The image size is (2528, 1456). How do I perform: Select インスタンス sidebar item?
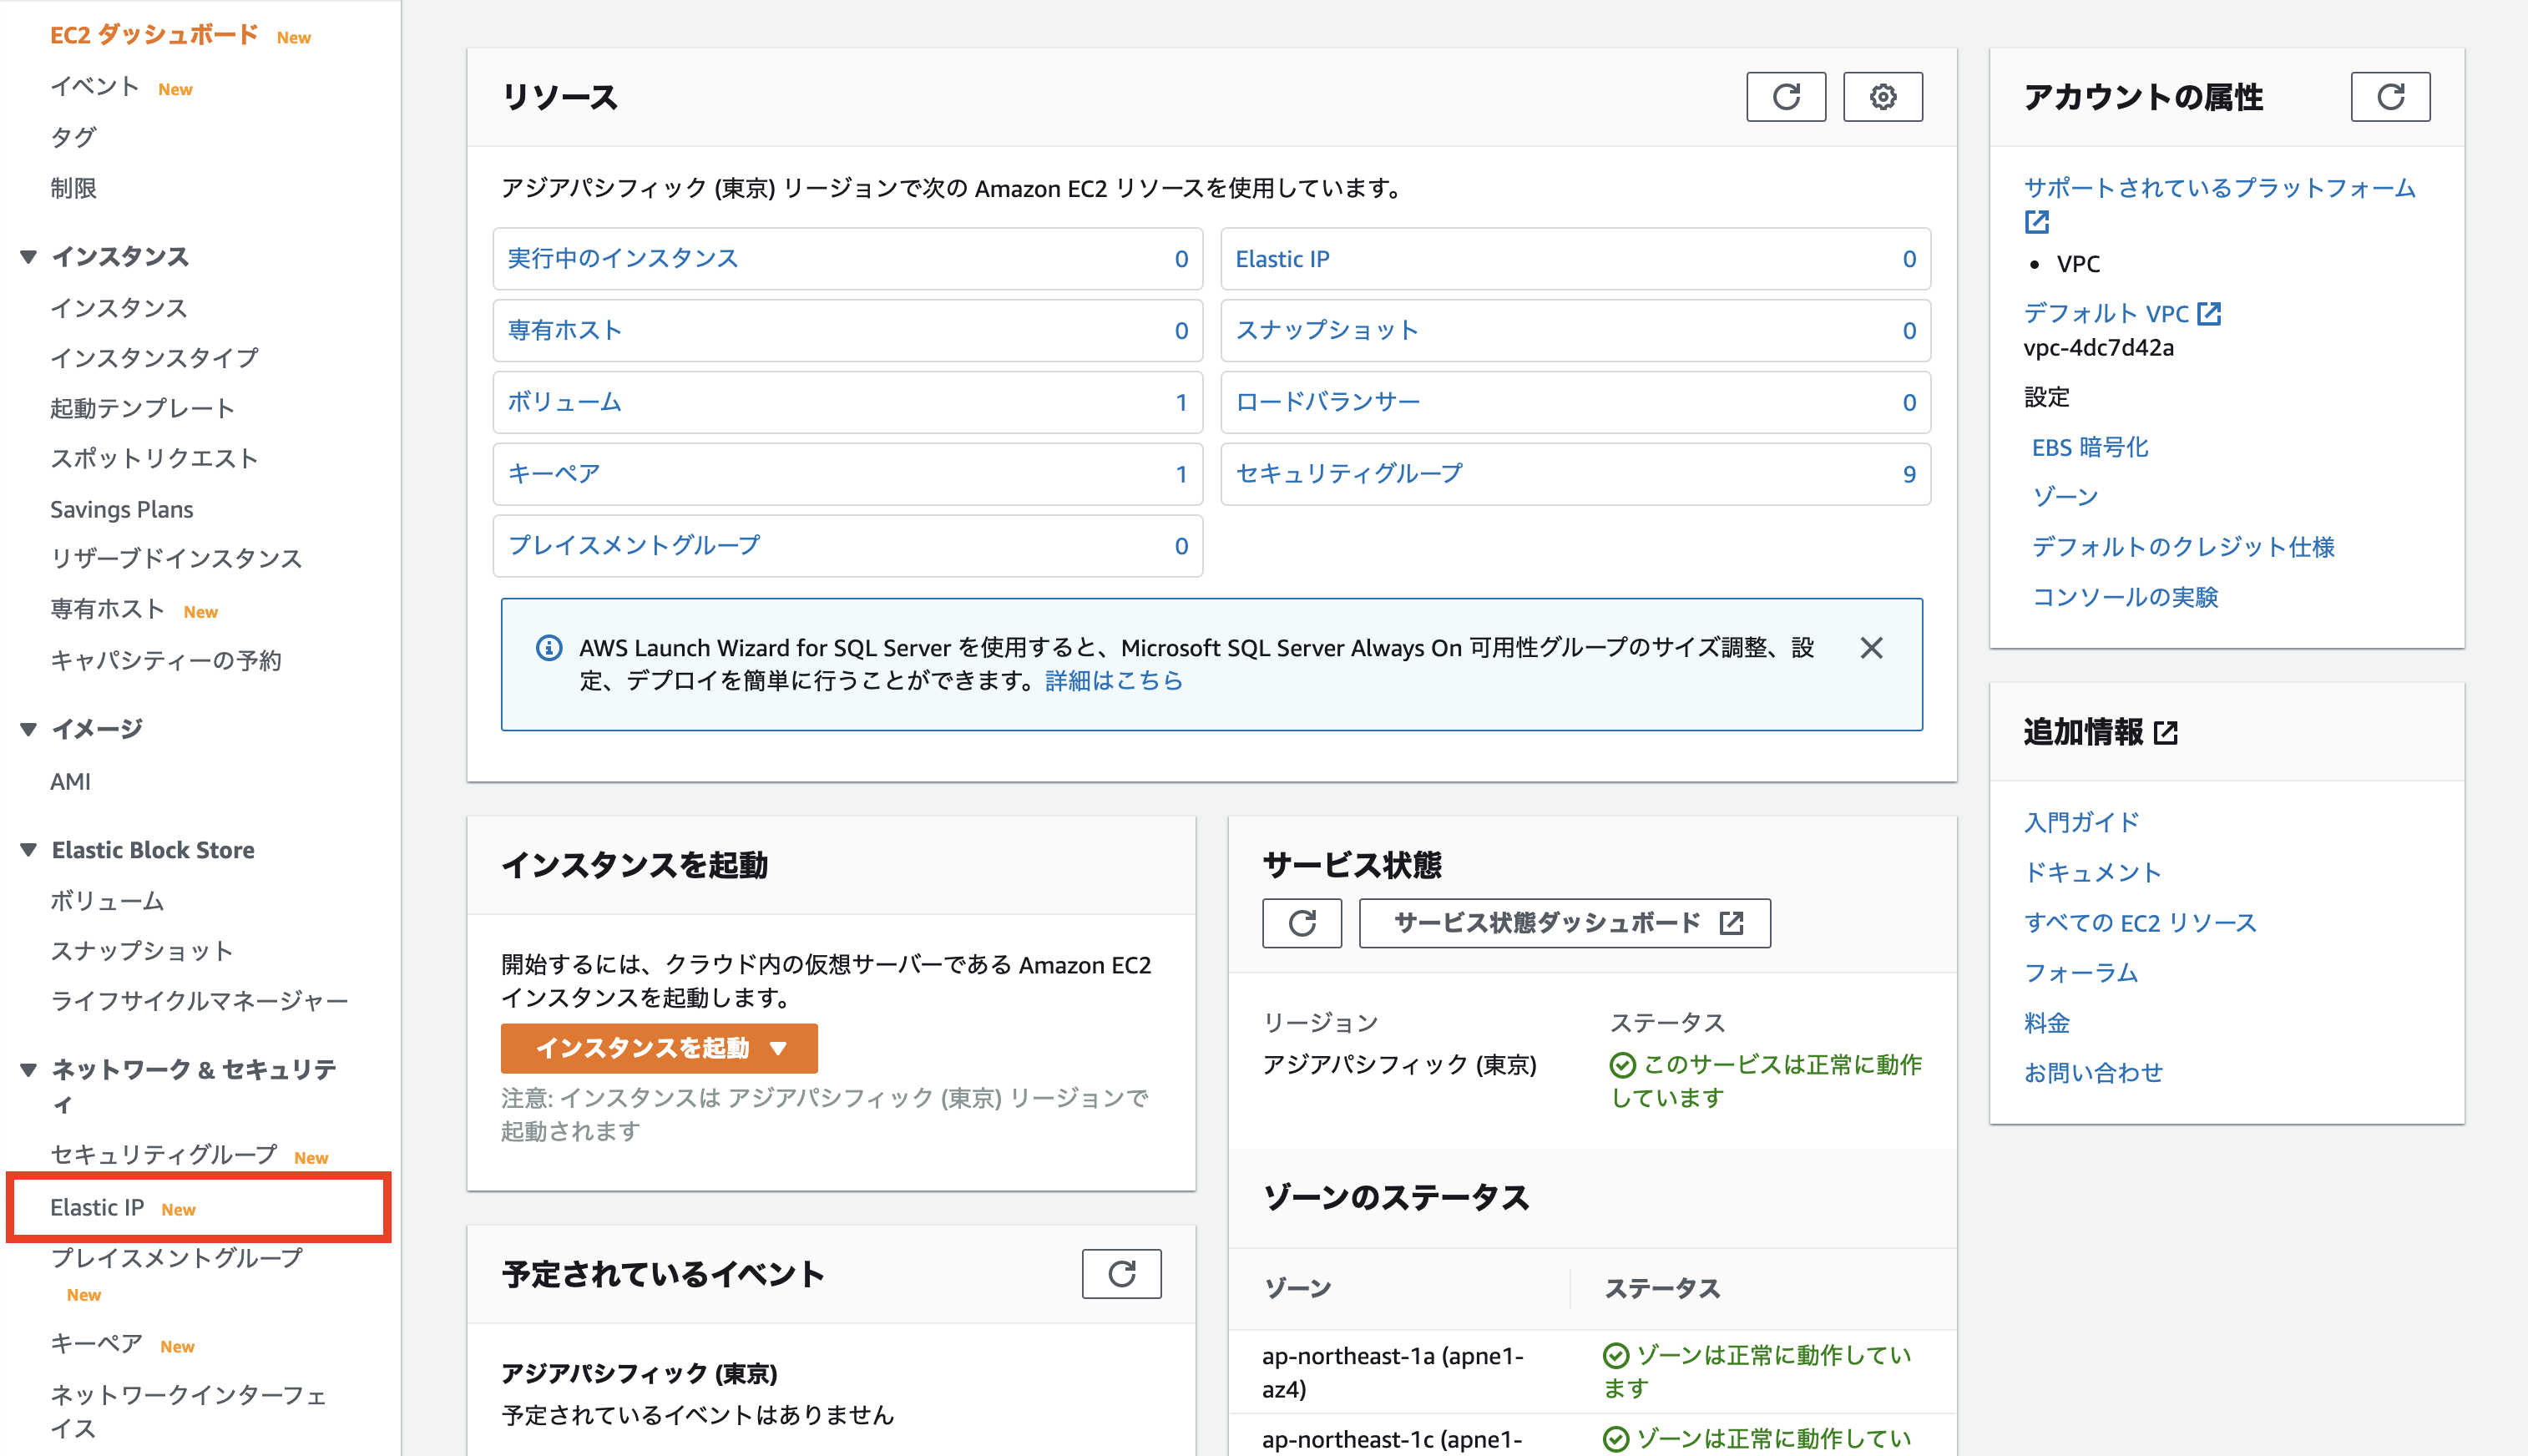[119, 308]
